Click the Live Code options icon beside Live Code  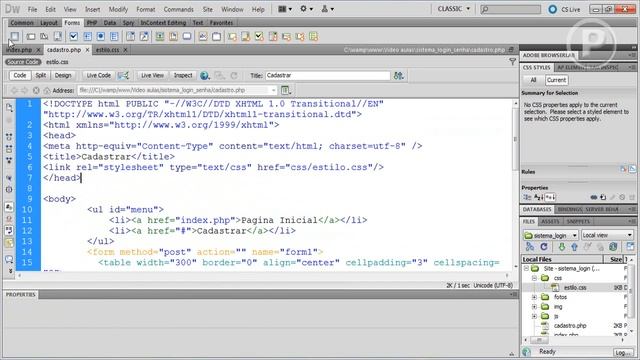click(123, 76)
